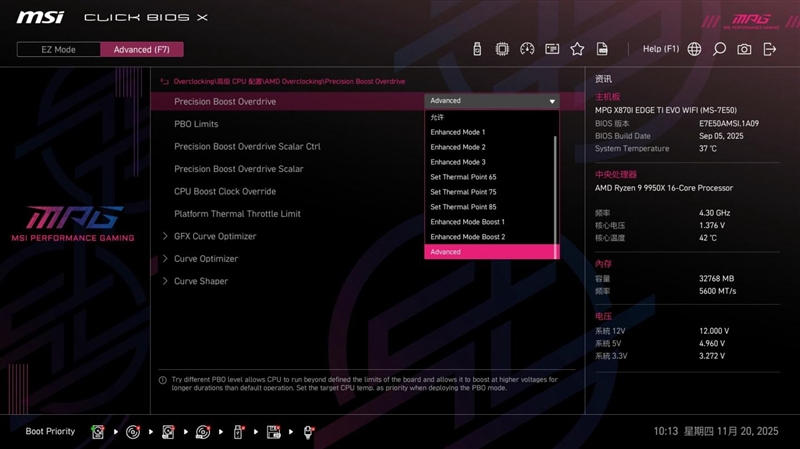
Task: Select the floppy disk boot device icon
Action: coord(273,432)
